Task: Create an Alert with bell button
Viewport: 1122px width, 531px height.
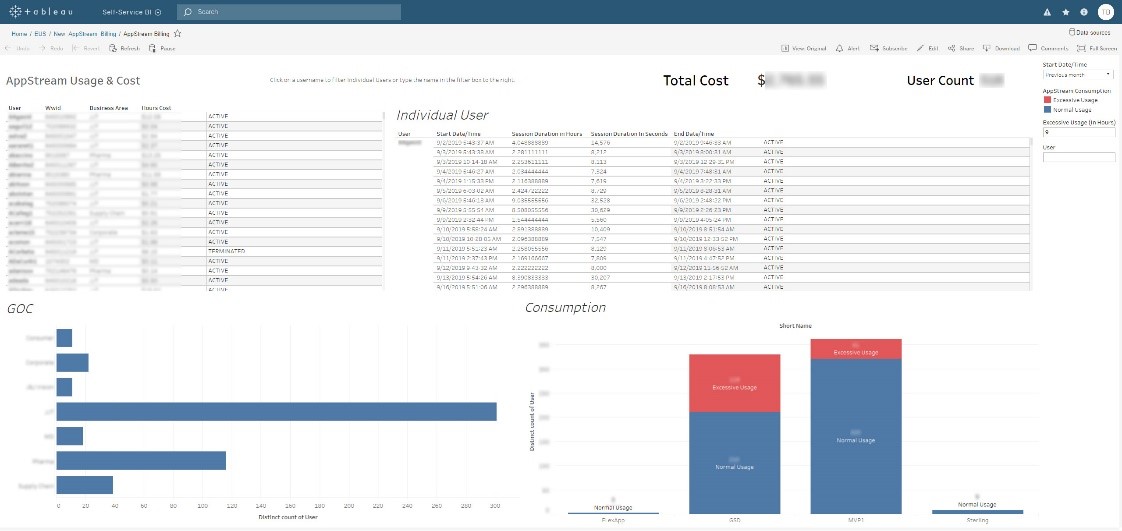Action: 848,49
